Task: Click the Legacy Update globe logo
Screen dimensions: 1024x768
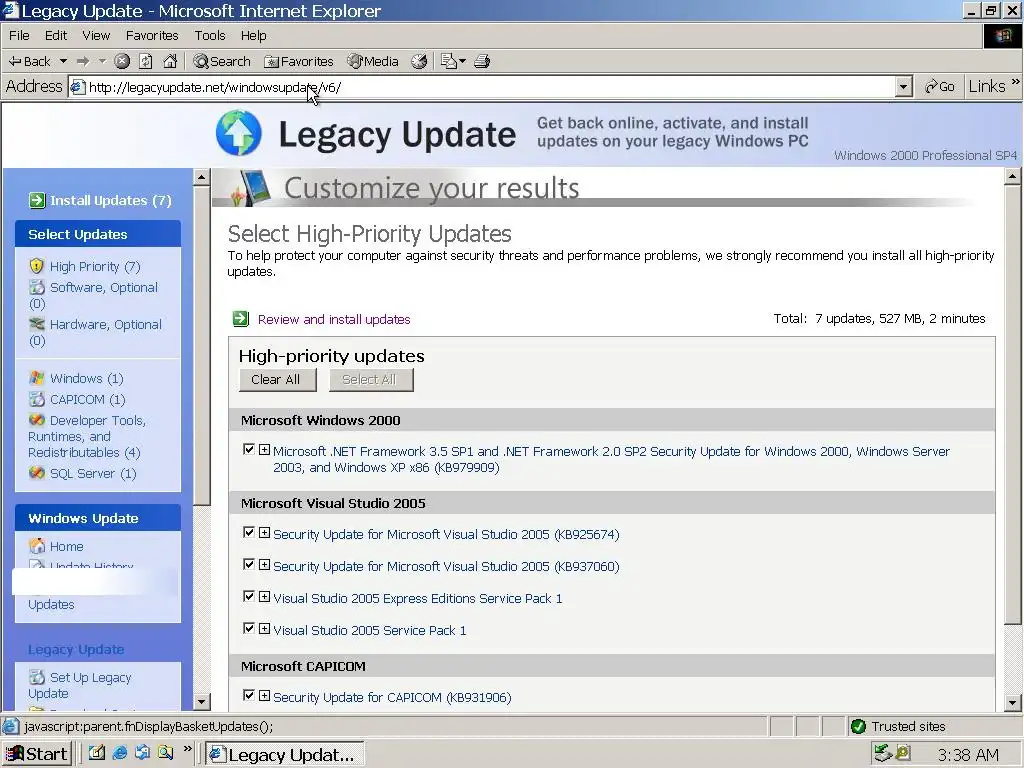Action: [x=238, y=133]
